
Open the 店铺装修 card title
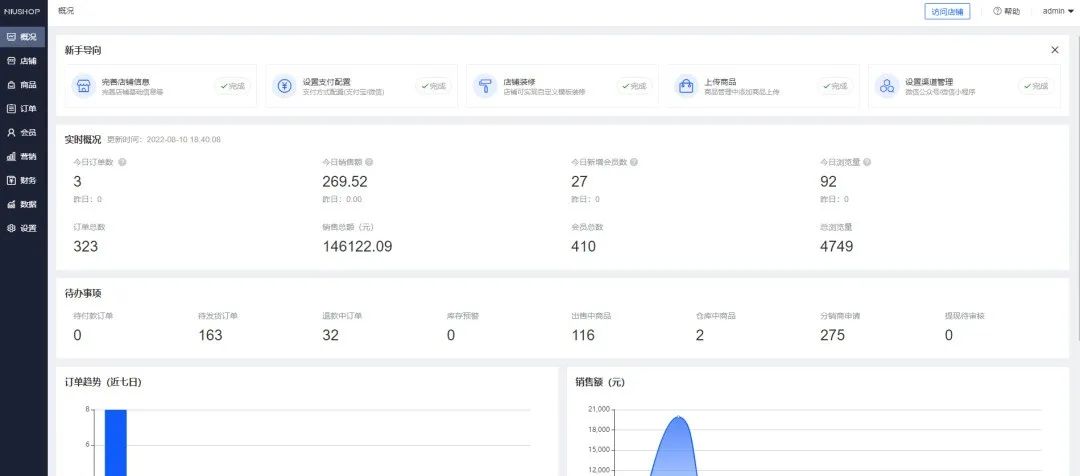(x=519, y=81)
